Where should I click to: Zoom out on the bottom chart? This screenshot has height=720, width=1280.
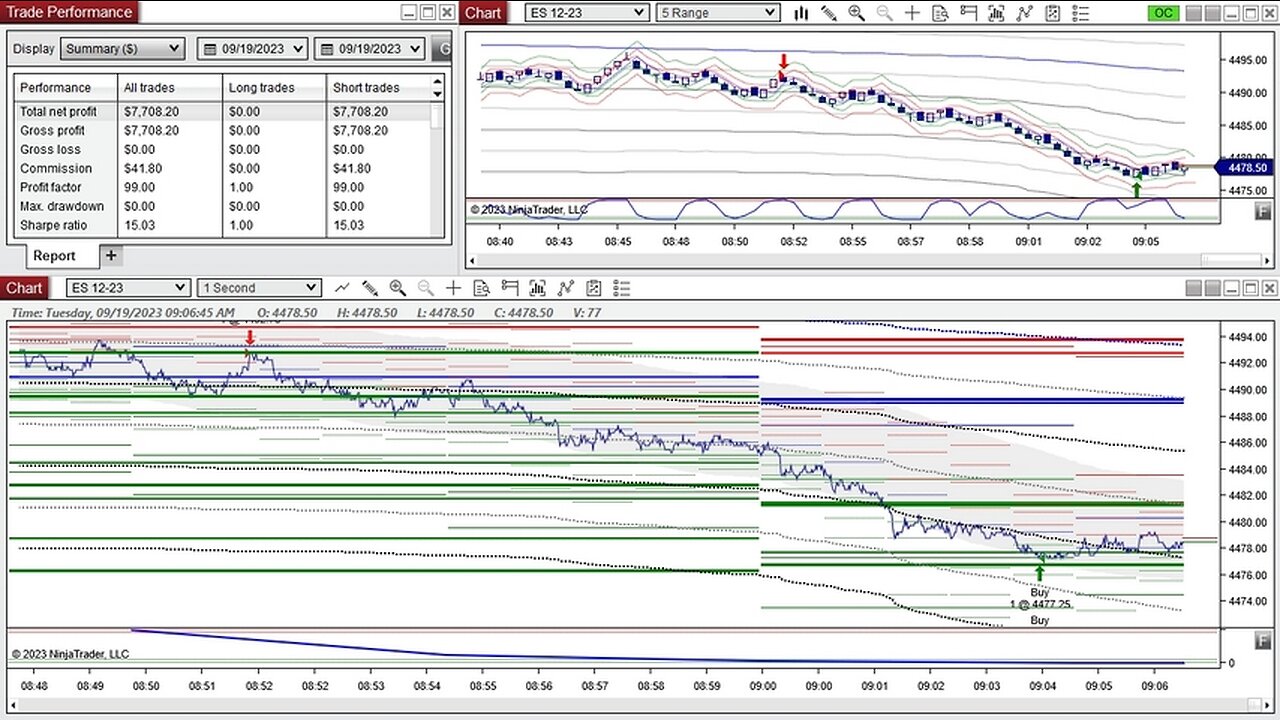click(x=426, y=288)
